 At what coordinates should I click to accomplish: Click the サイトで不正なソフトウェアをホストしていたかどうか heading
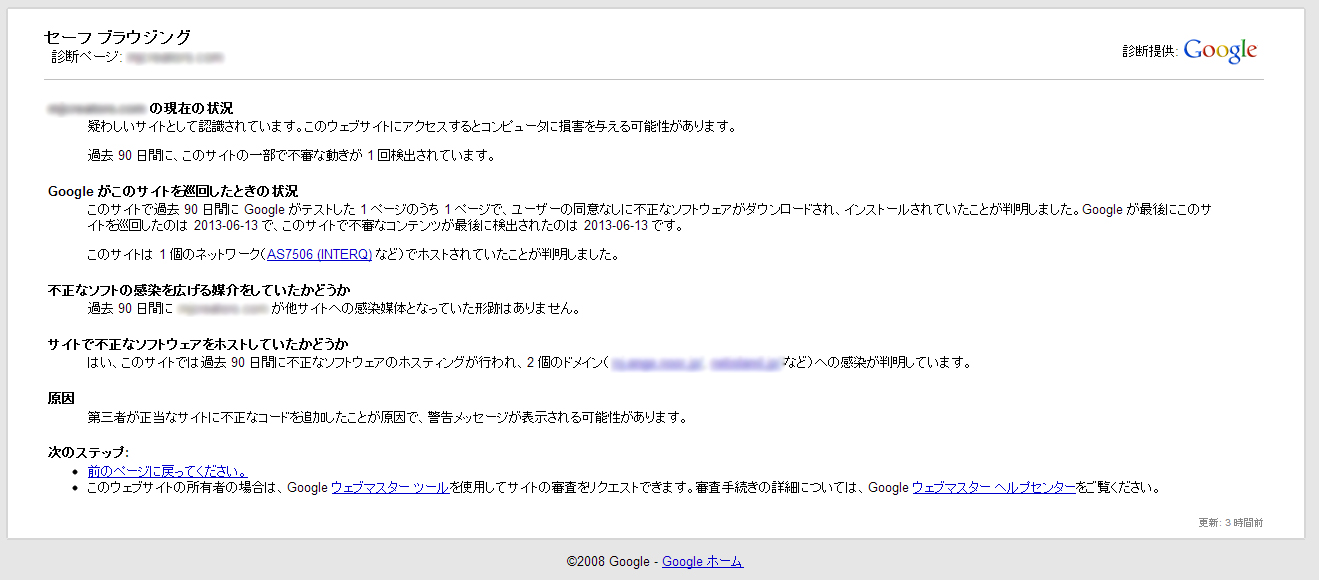(197, 344)
